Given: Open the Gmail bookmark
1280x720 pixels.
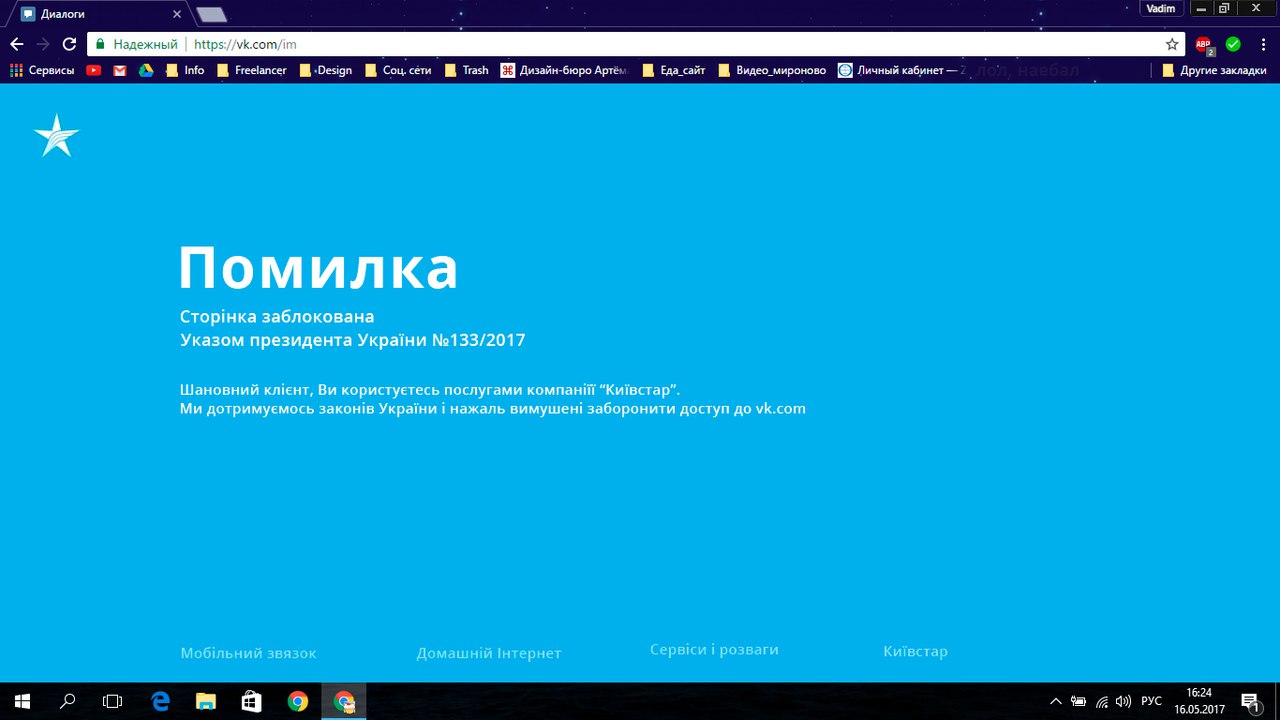Looking at the screenshot, I should pos(120,70).
